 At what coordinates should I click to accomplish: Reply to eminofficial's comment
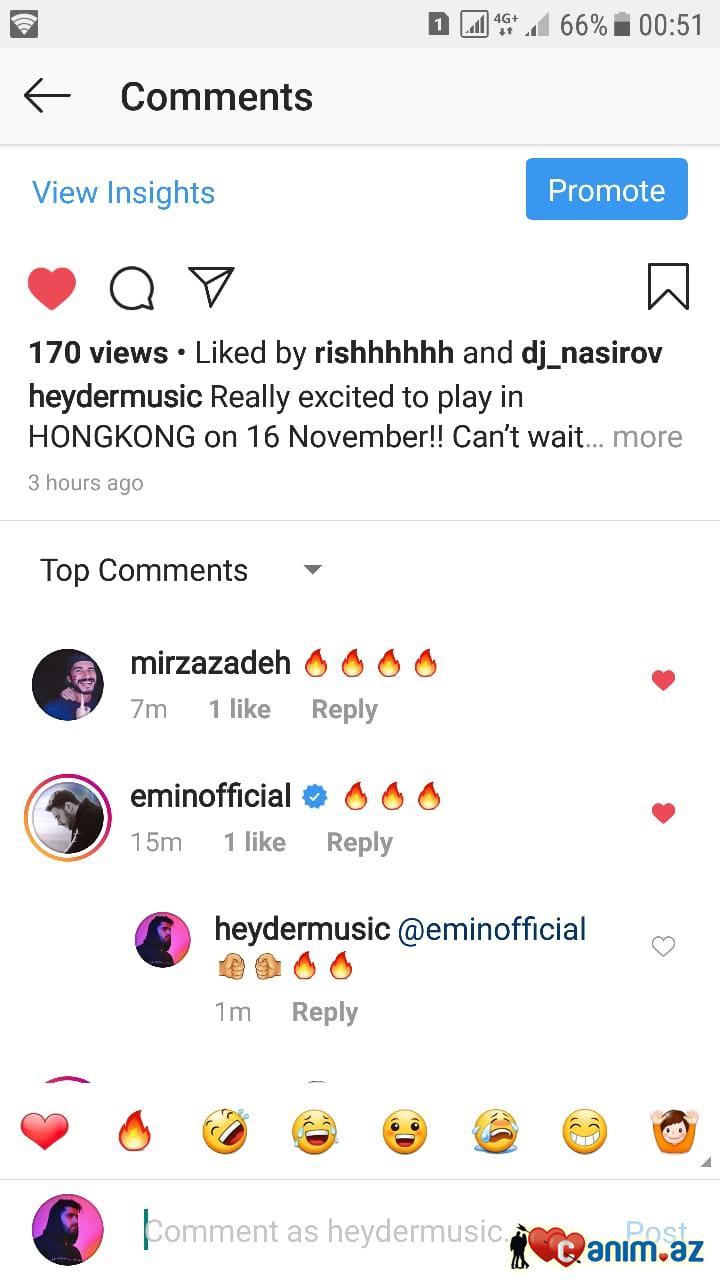359,842
